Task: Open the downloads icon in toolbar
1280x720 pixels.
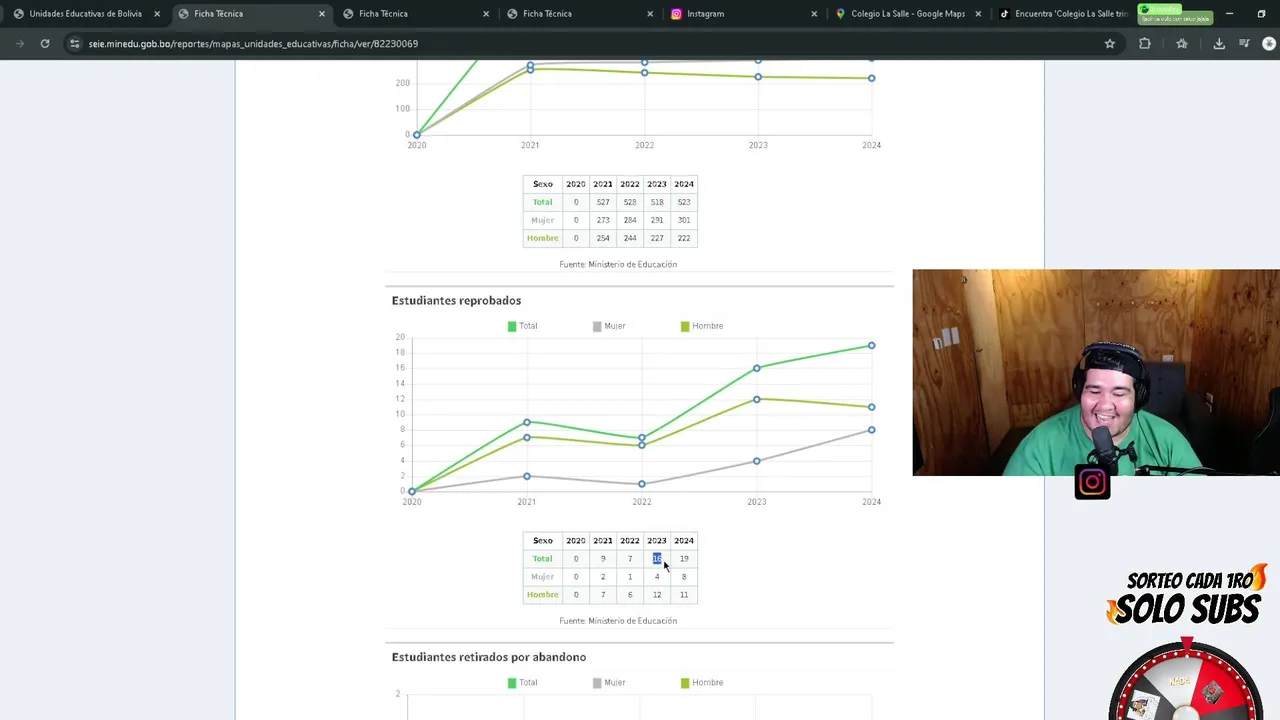Action: click(1219, 44)
